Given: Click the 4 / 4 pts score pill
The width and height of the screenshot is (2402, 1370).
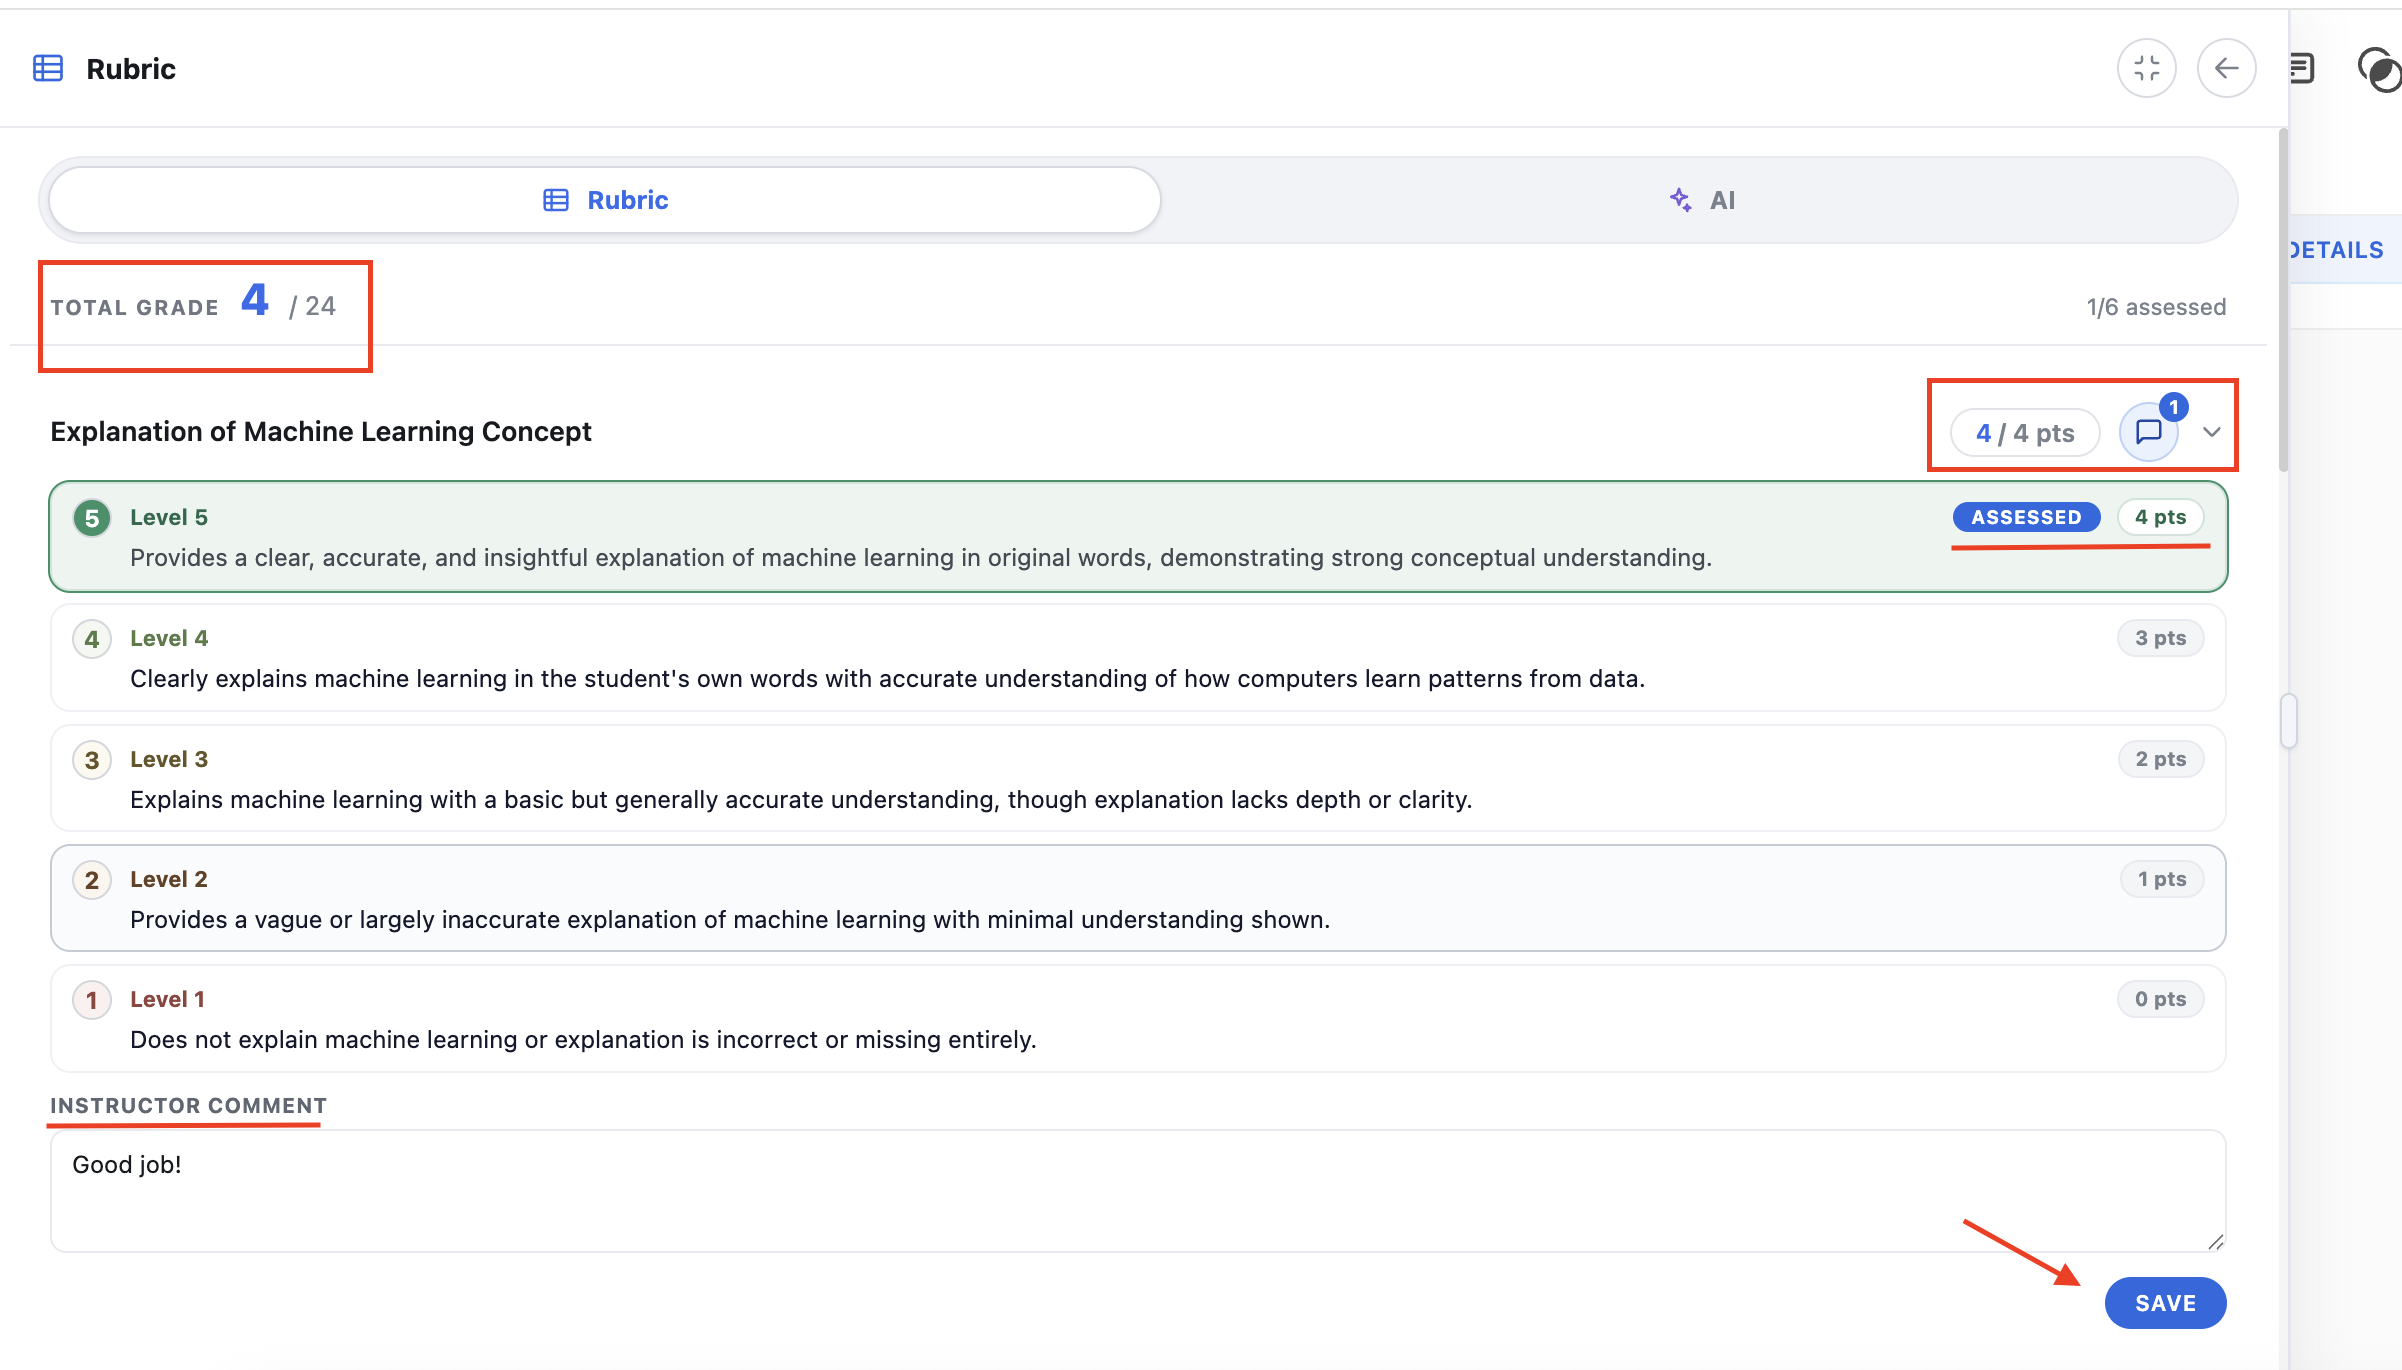Looking at the screenshot, I should [2025, 433].
